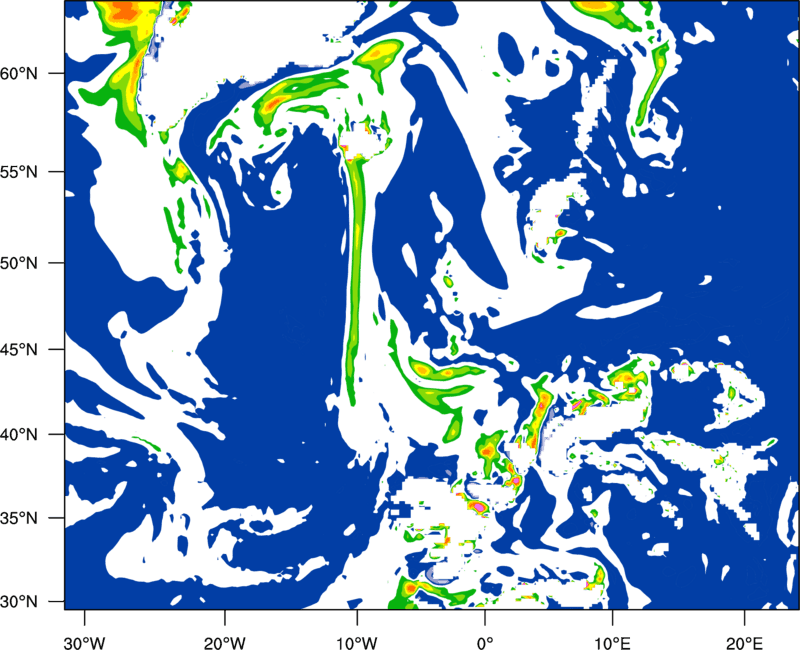Image resolution: width=800 pixels, height=650 pixels.
Task: Click the 20°W longitude label
Action: (x=225, y=642)
